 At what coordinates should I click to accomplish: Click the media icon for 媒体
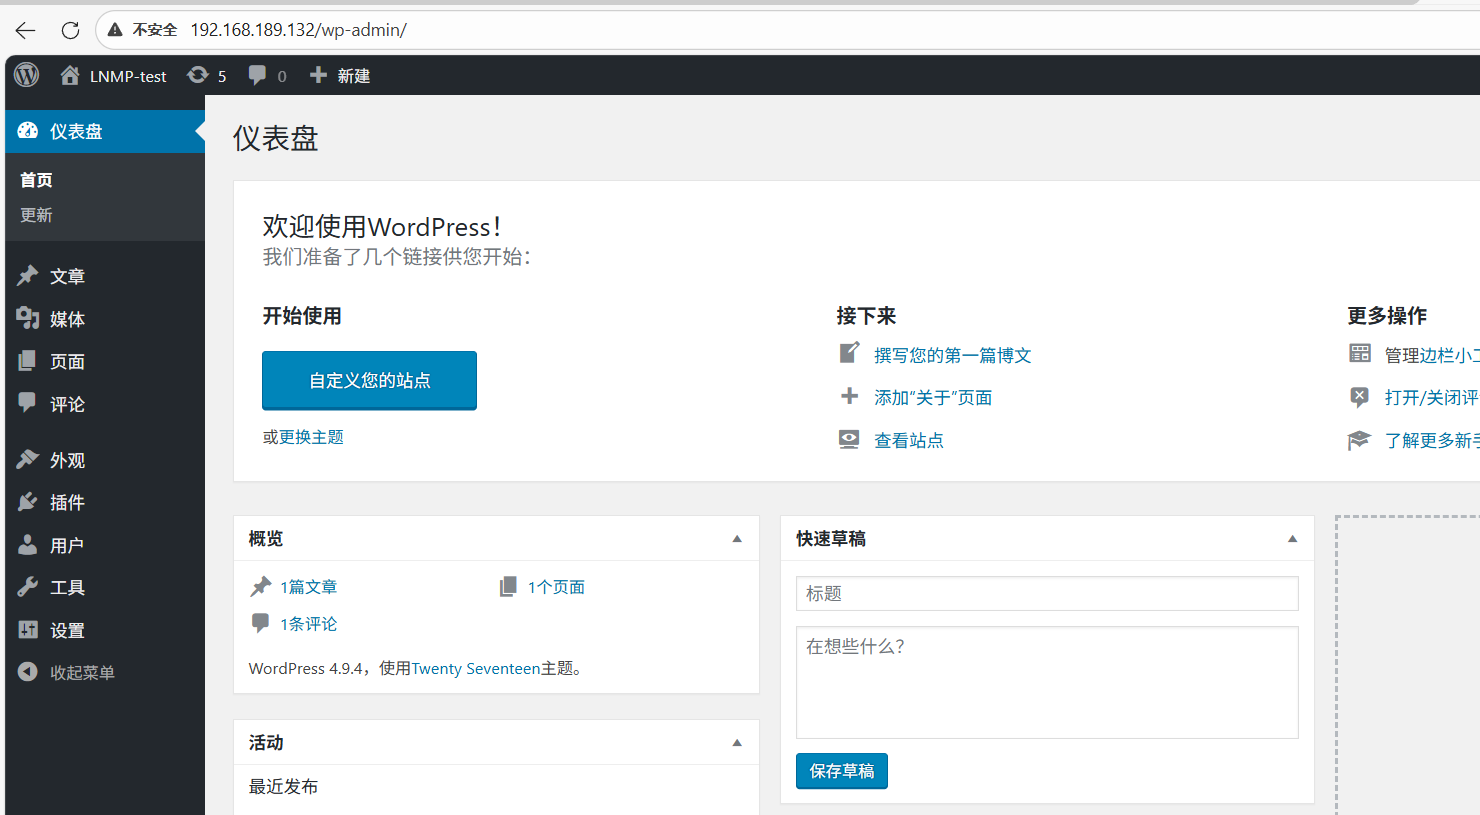(x=28, y=318)
